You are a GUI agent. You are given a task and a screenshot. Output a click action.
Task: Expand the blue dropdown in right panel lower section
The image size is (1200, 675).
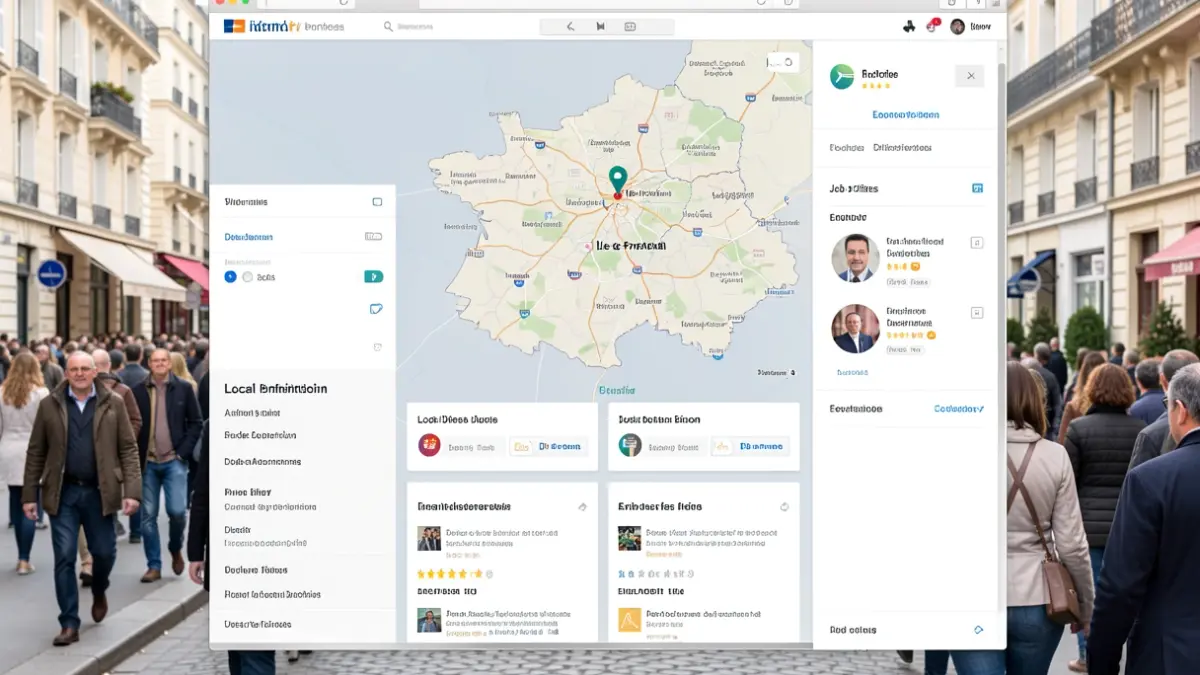point(958,409)
